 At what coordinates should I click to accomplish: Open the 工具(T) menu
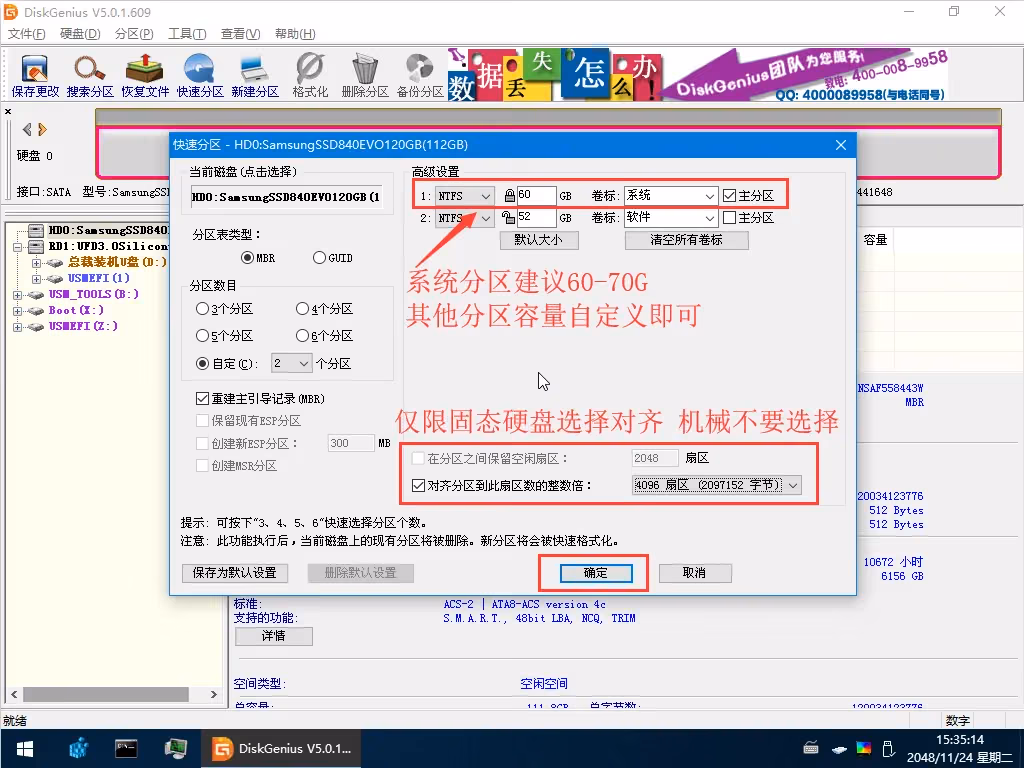point(187,34)
